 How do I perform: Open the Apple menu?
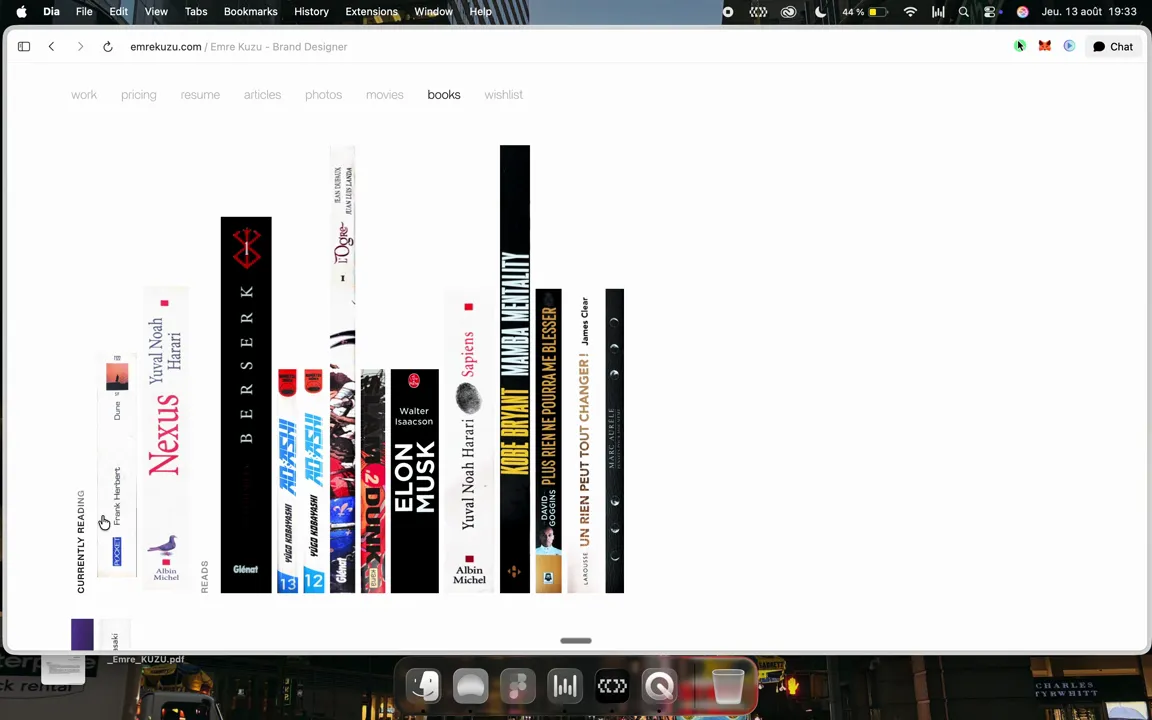point(21,12)
